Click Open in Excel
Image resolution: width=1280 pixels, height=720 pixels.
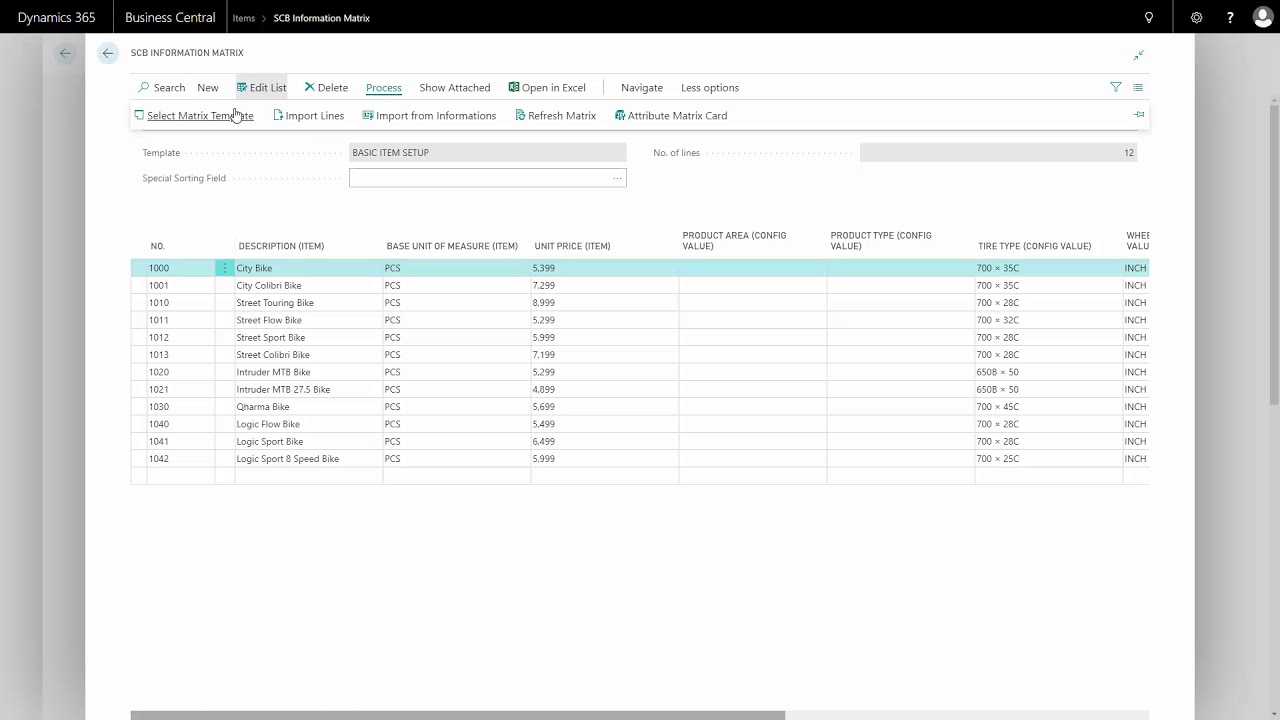(547, 87)
